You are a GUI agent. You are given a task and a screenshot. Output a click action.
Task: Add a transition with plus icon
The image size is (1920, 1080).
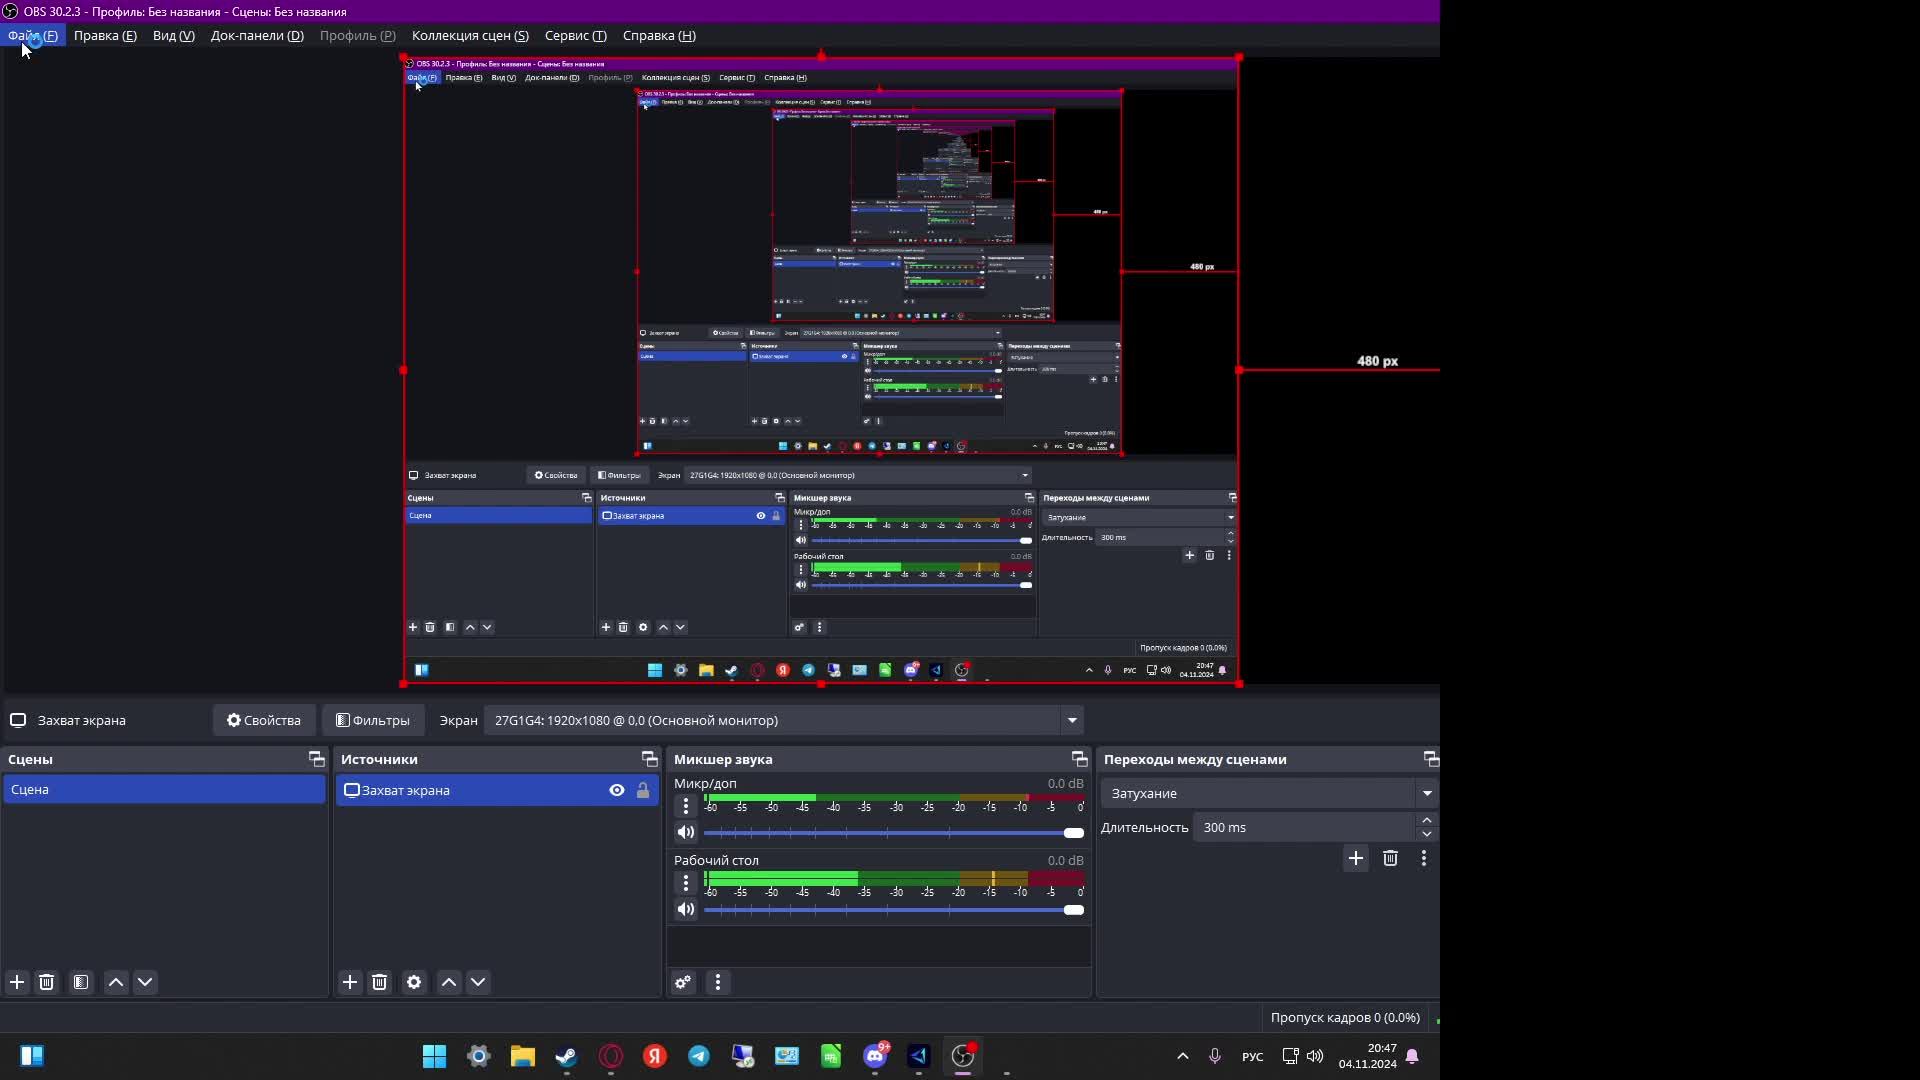point(1356,858)
